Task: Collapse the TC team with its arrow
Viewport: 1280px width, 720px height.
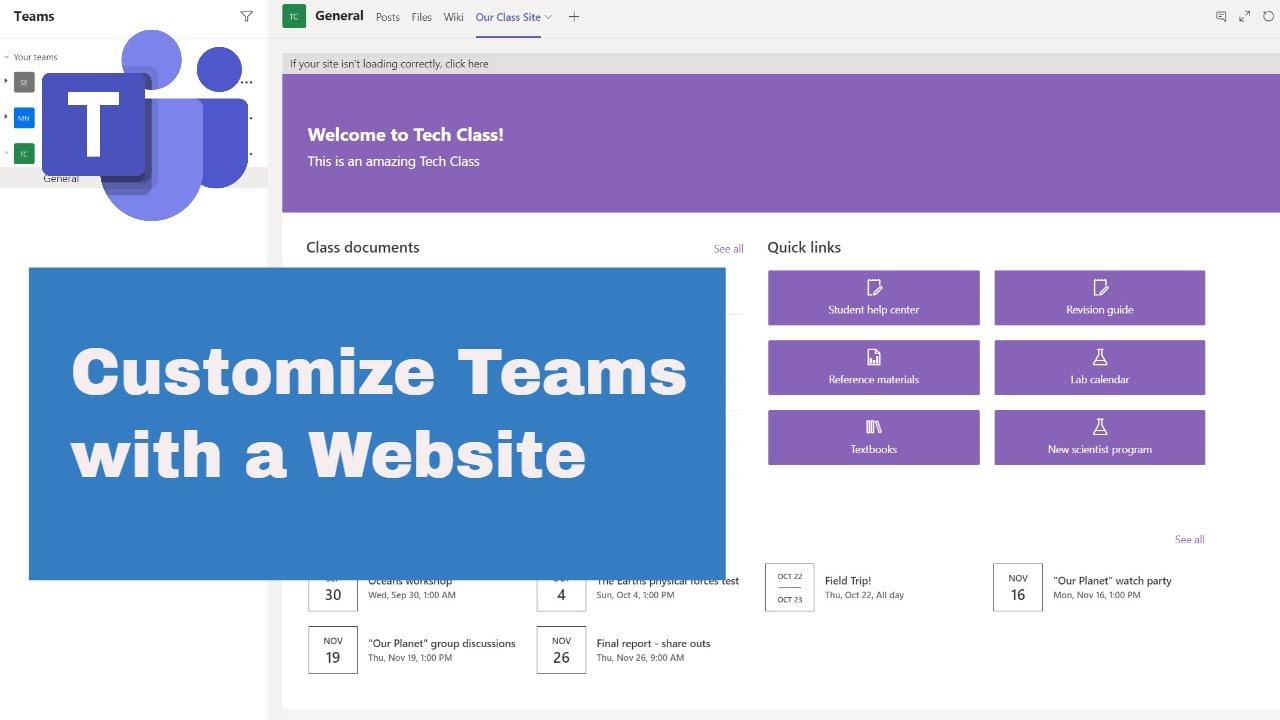Action: [6, 153]
